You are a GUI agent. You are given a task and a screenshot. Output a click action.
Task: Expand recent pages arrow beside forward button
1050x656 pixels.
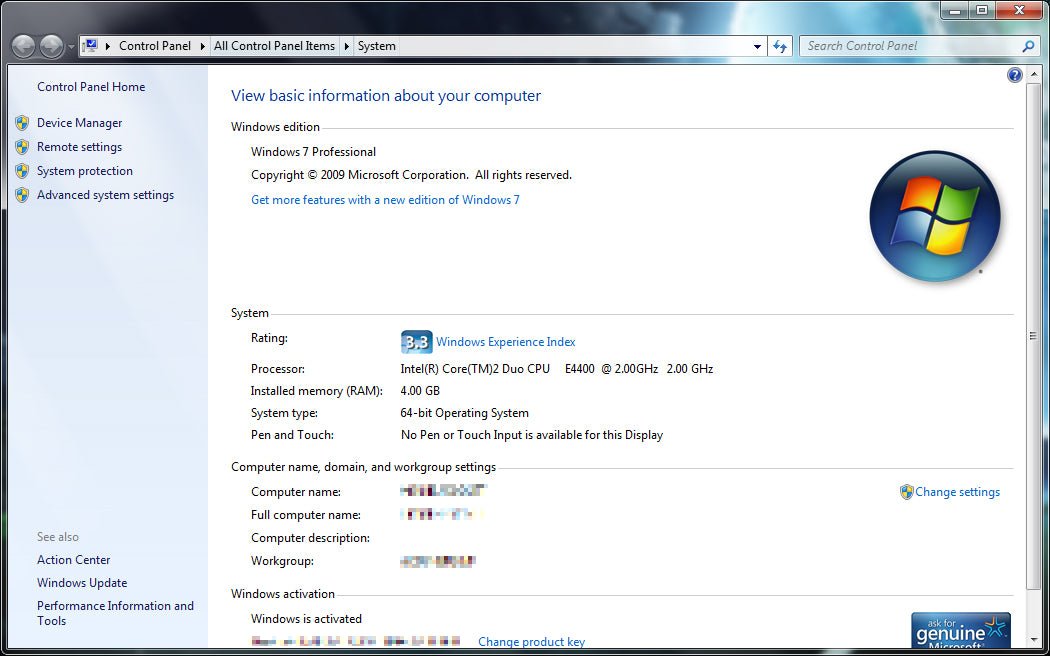click(72, 47)
